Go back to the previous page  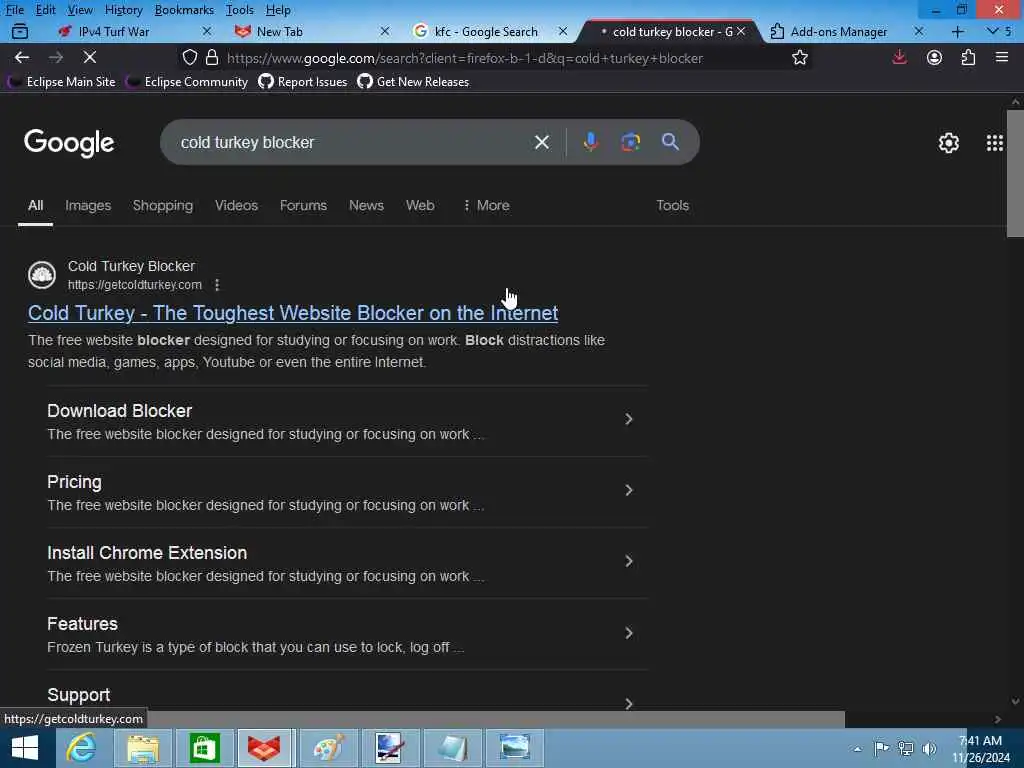coord(22,57)
